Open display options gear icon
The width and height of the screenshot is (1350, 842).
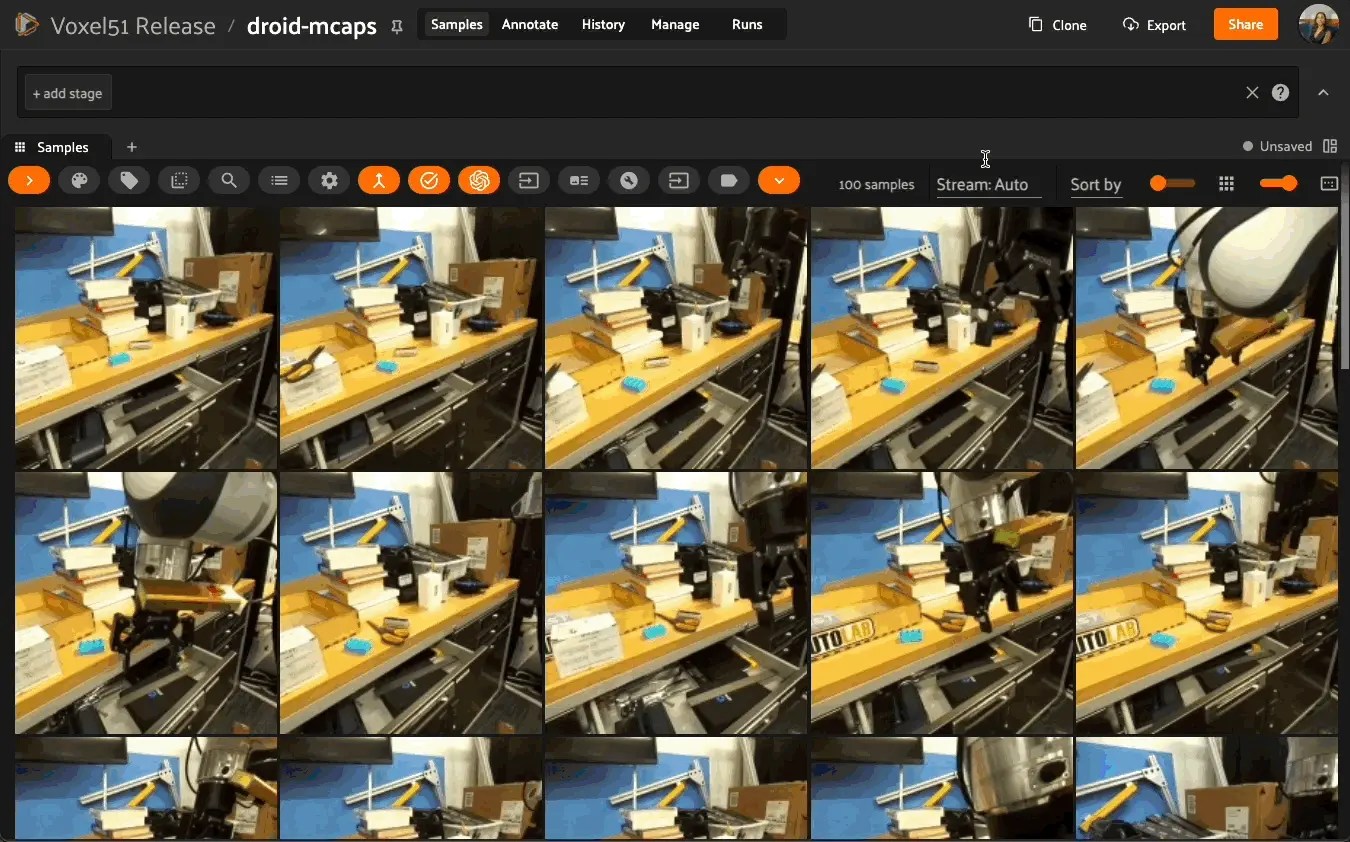click(x=329, y=181)
